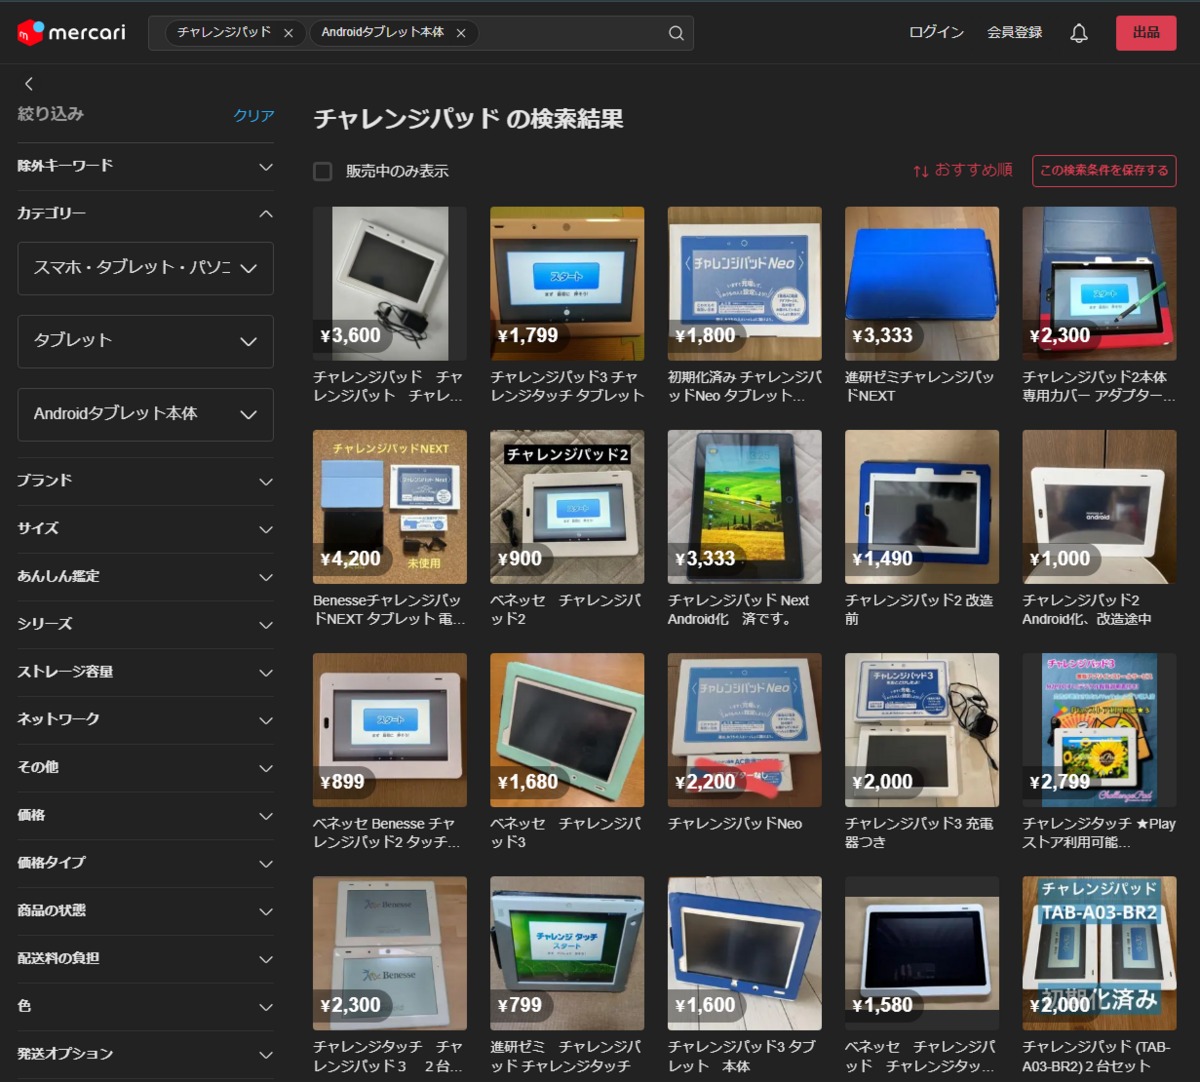The height and width of the screenshot is (1082, 1200).
Task: Open the ¥900 チャレンジパッド2 thumbnail
Action: pyautogui.click(x=567, y=507)
